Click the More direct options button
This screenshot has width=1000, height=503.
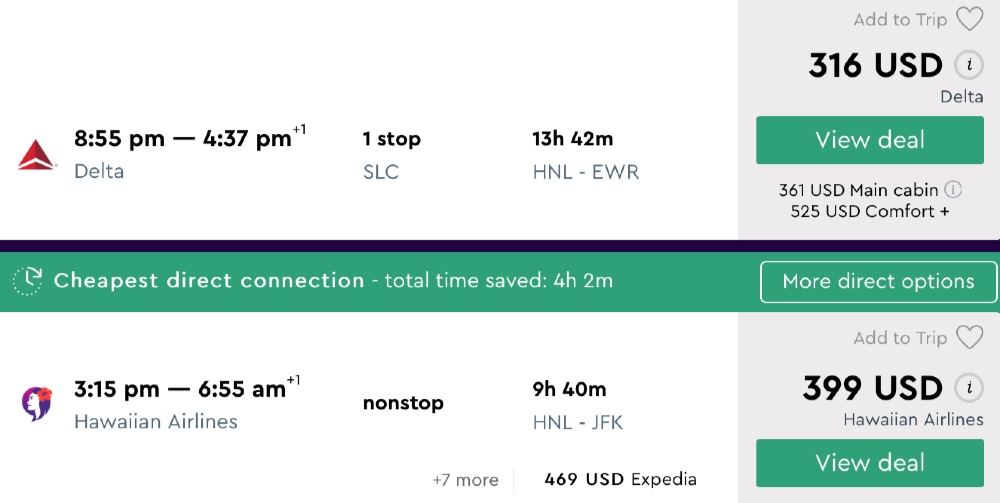click(878, 281)
